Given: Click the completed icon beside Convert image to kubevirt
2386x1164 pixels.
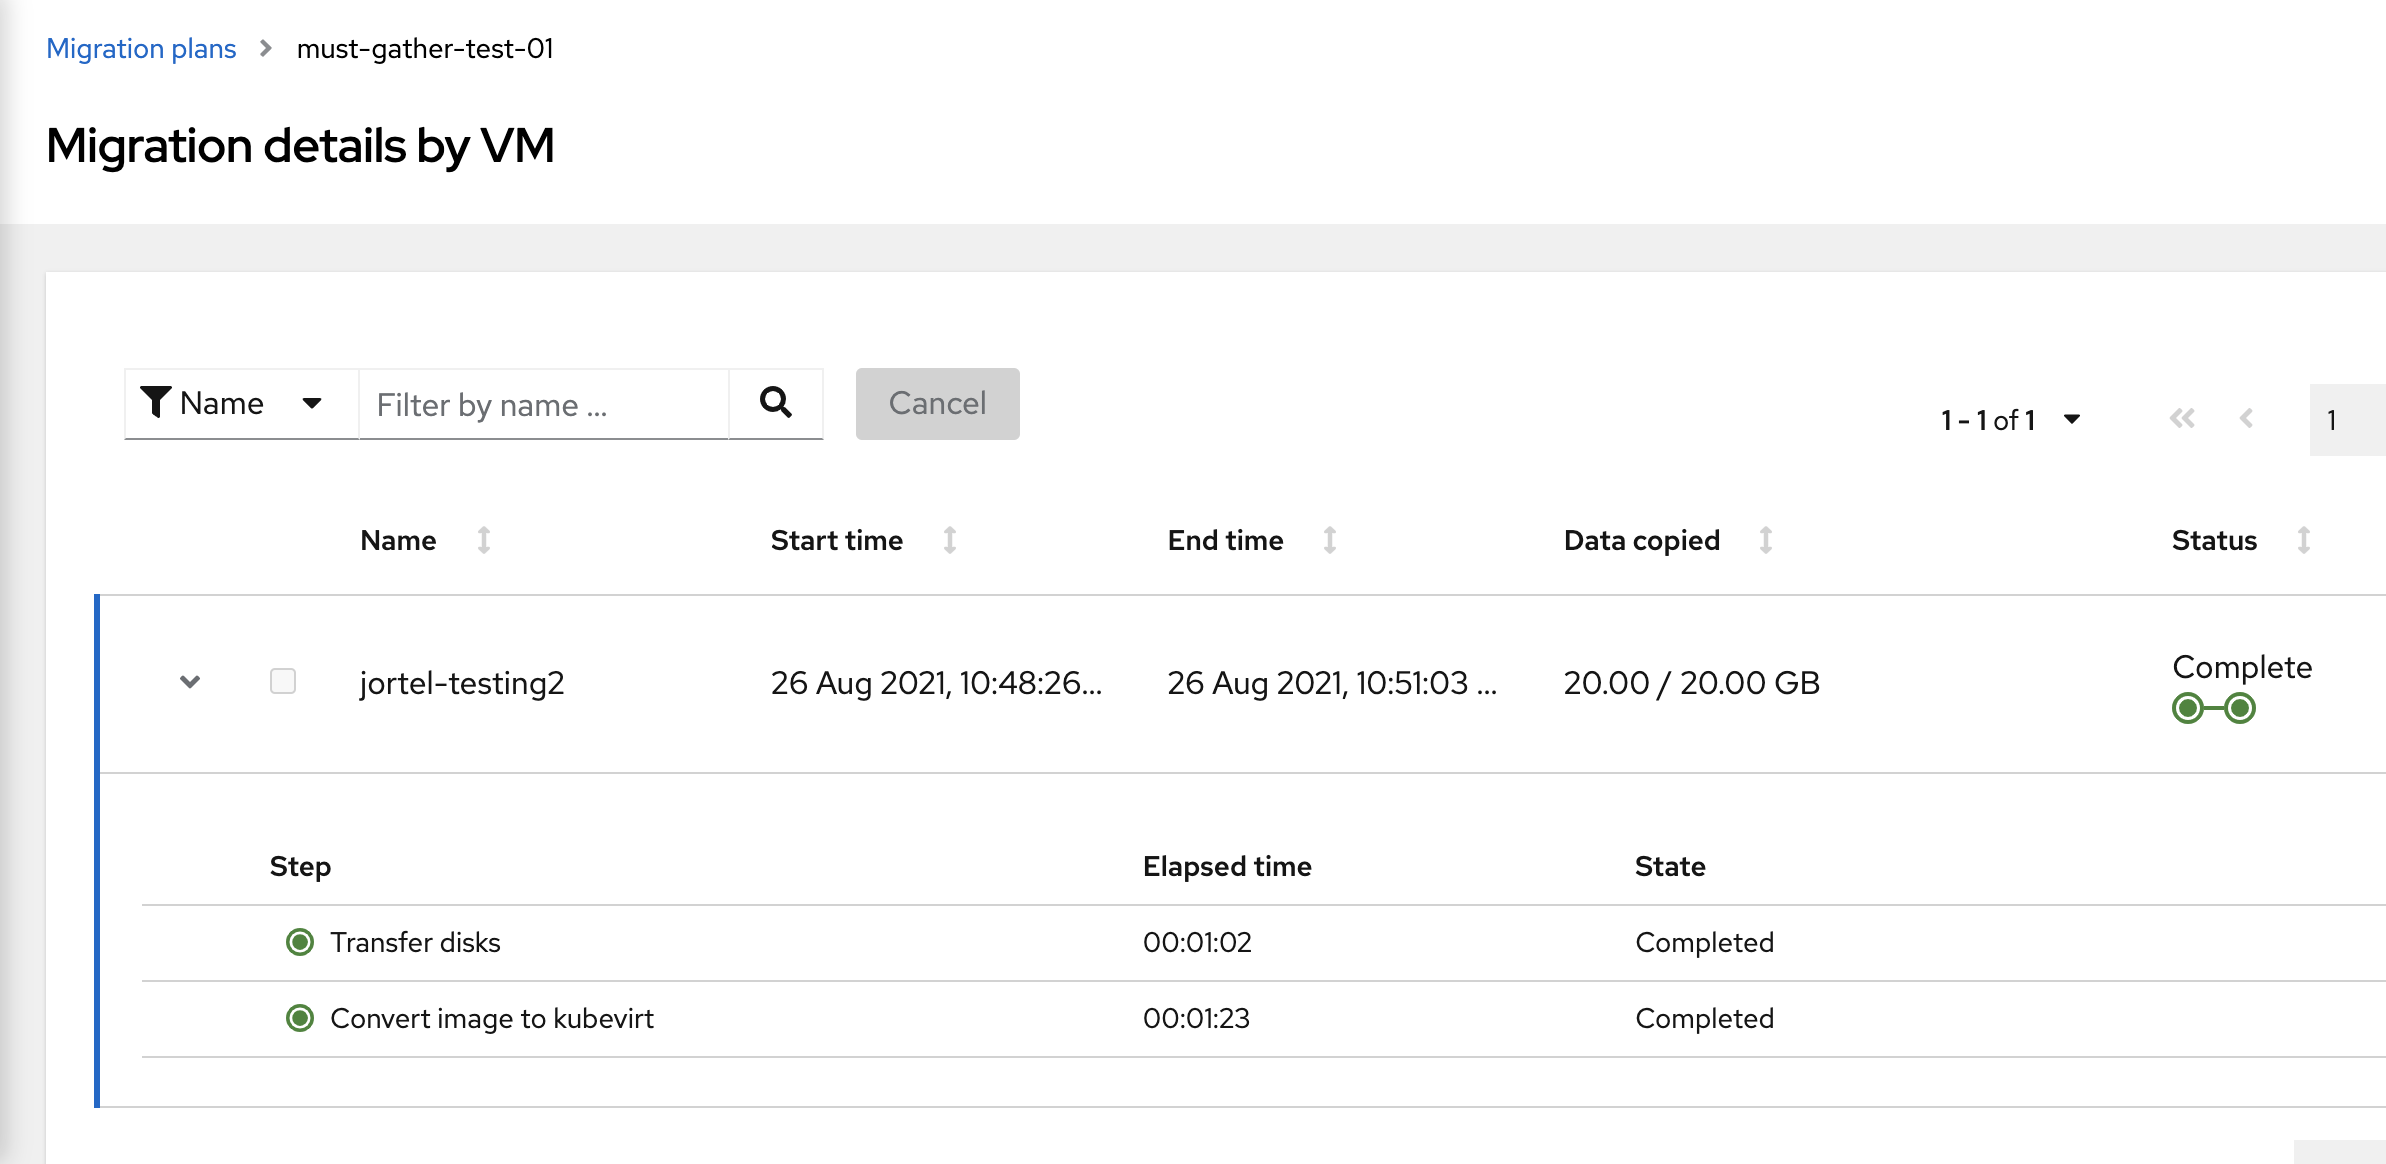Looking at the screenshot, I should 300,1018.
